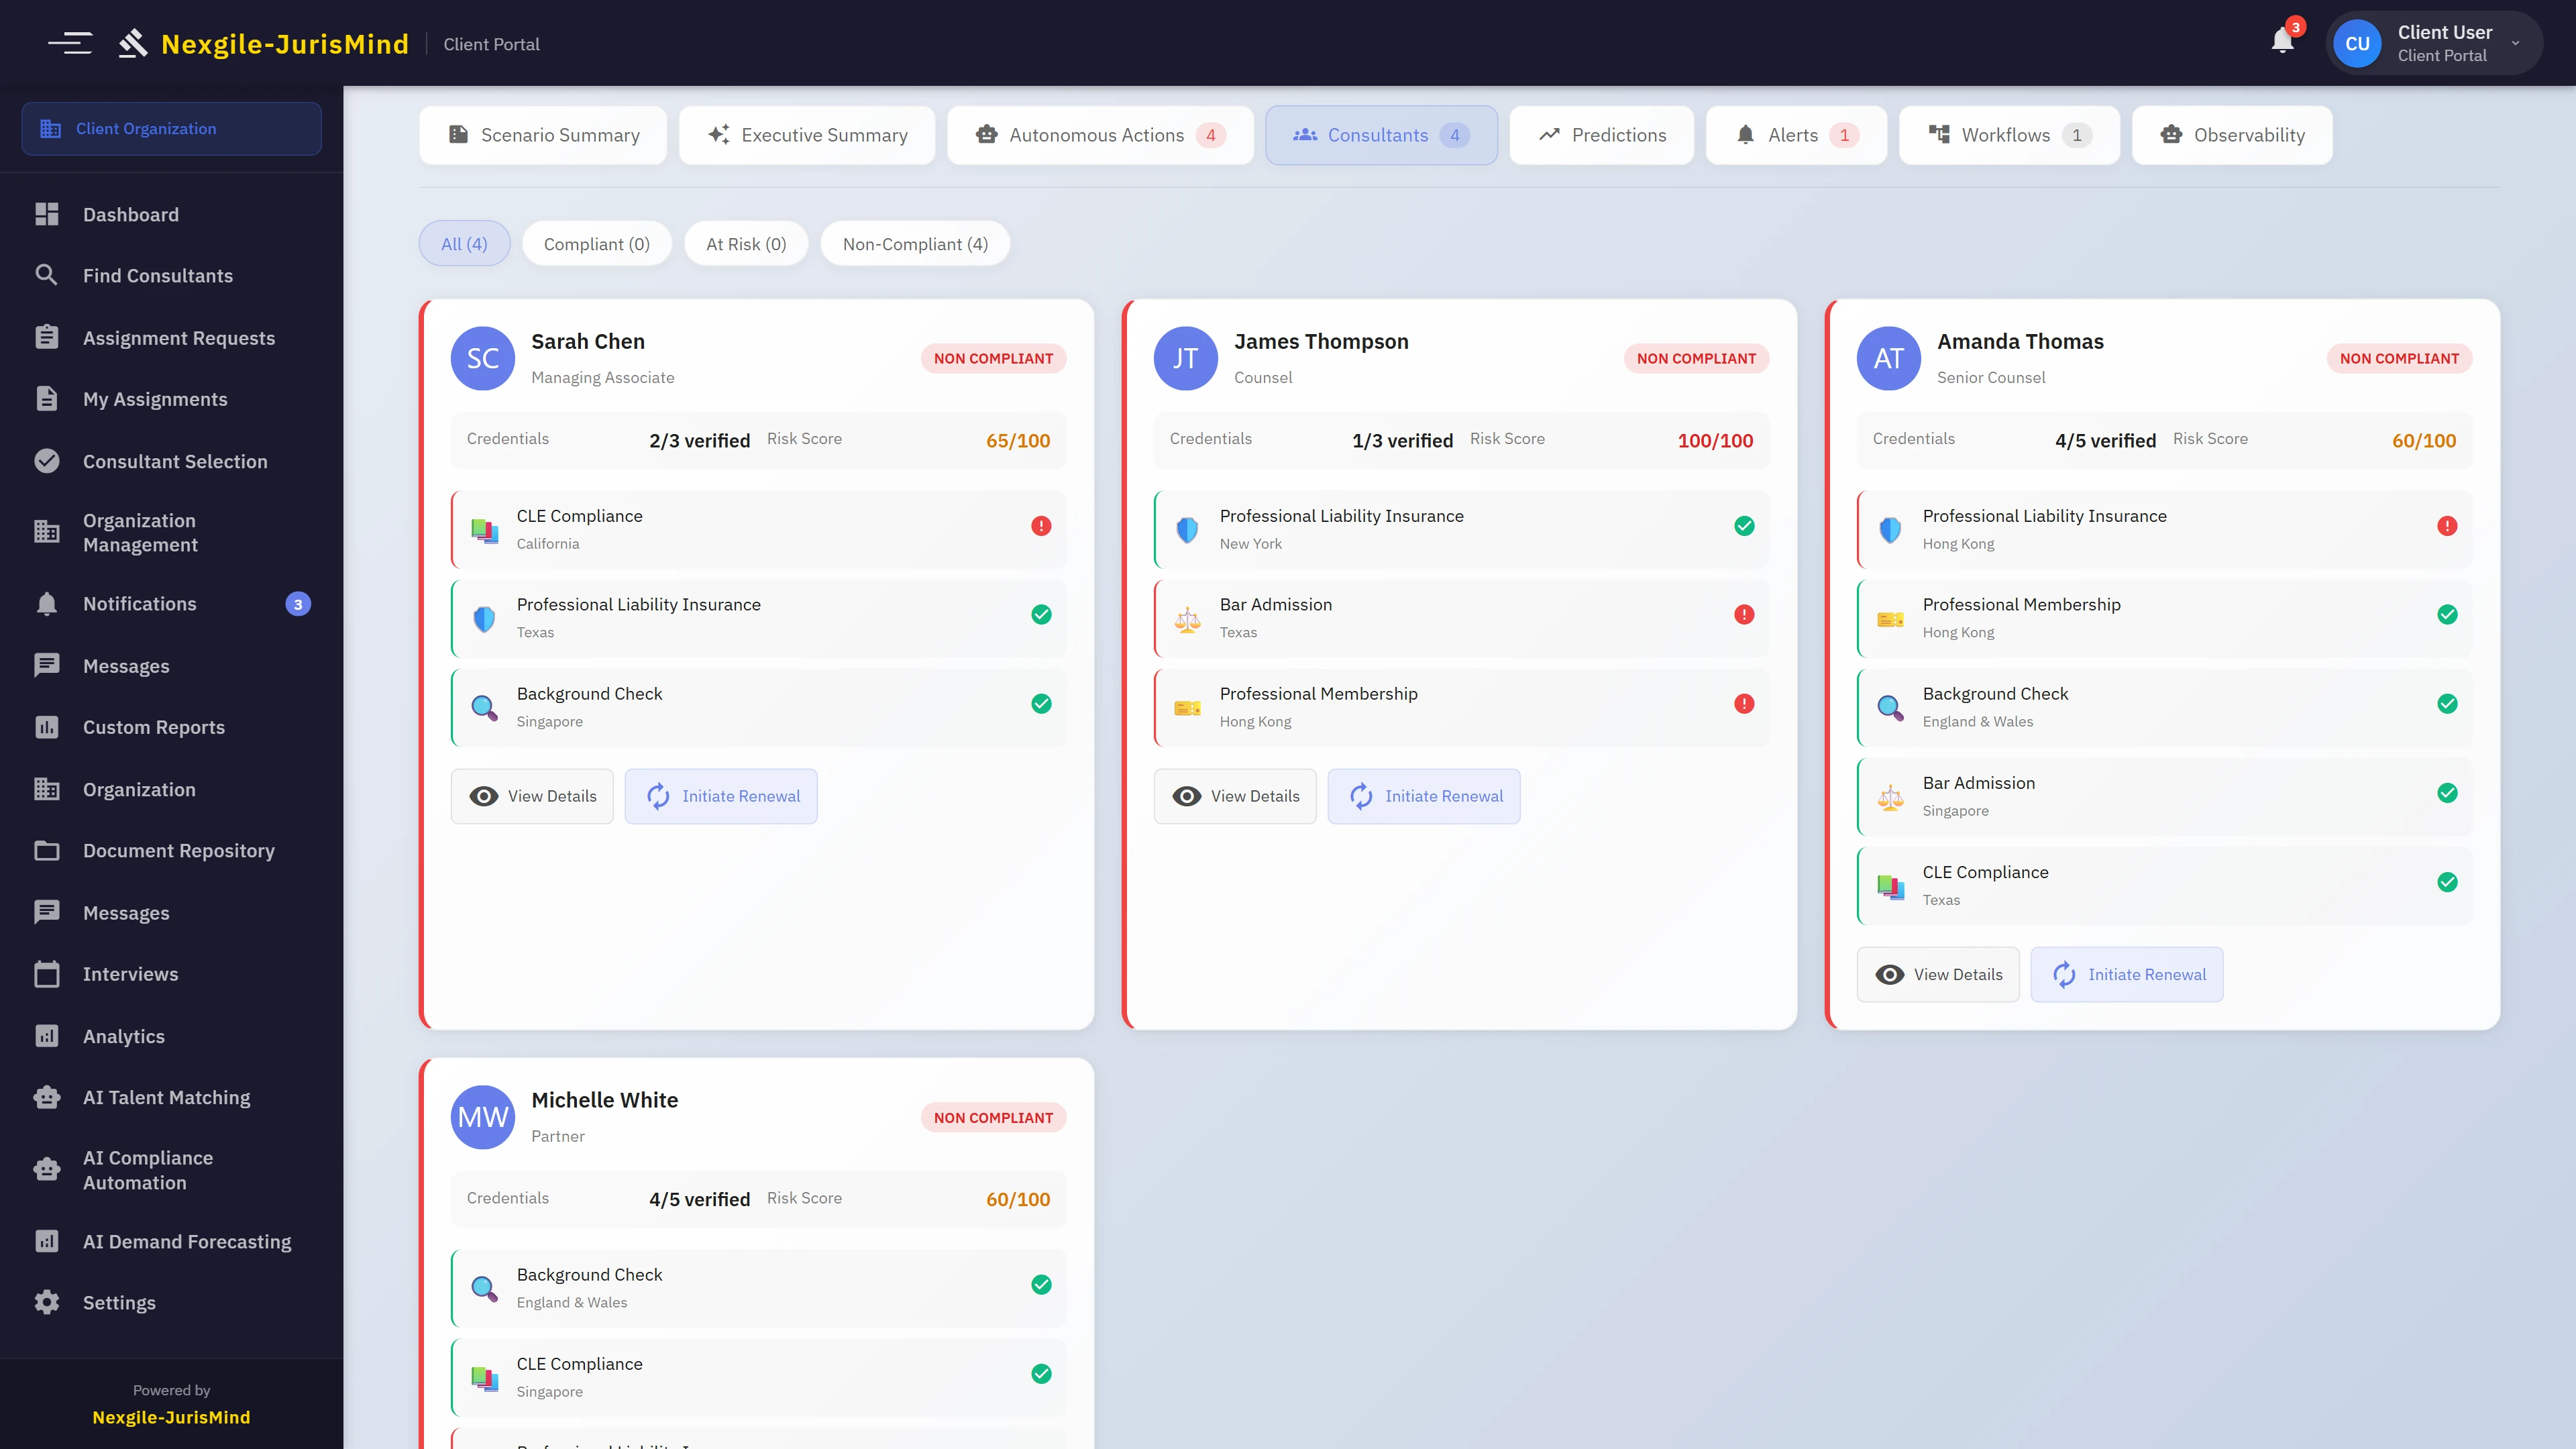Click View Details on Sarah Chen's card
This screenshot has width=2576, height=1449.
532,796
